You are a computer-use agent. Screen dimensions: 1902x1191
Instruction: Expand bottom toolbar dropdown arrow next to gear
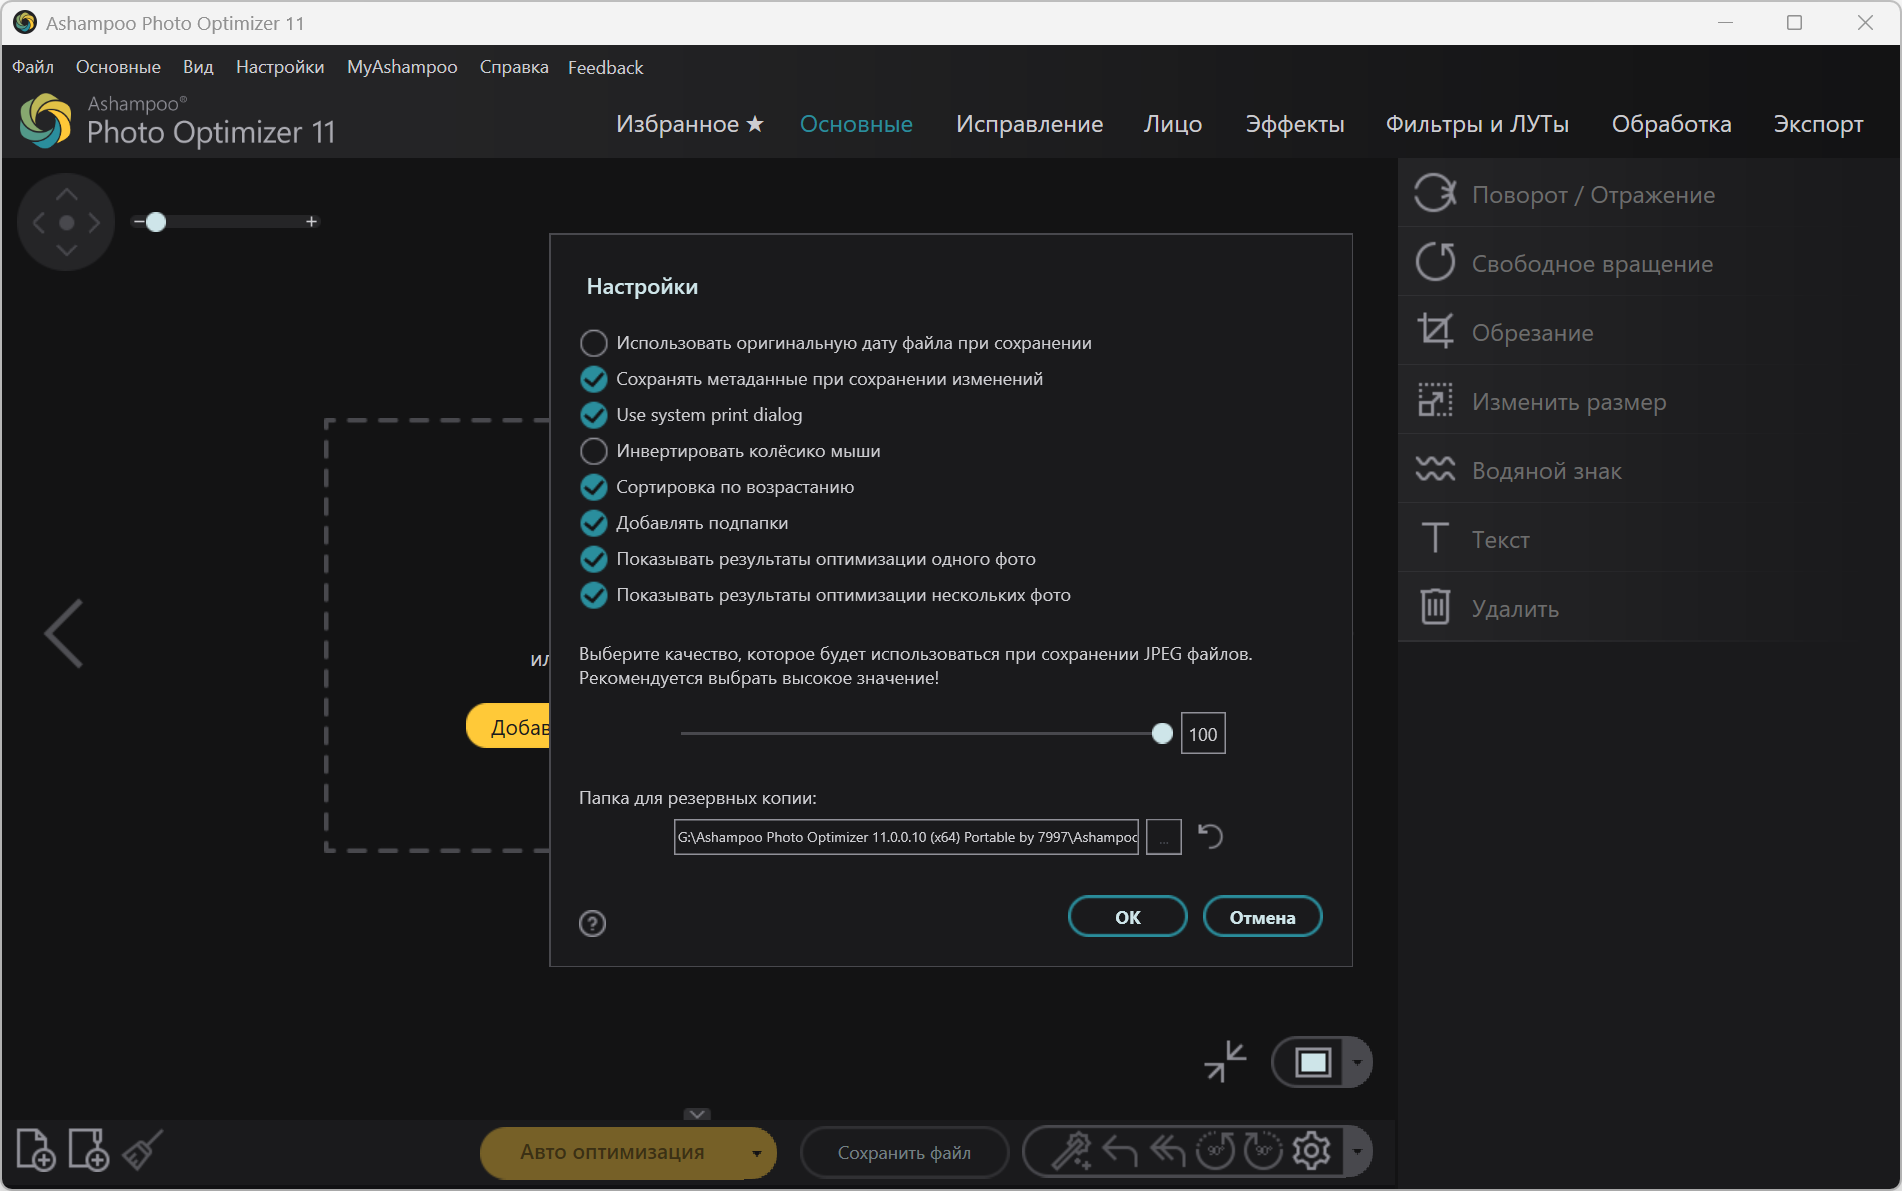pos(1357,1151)
